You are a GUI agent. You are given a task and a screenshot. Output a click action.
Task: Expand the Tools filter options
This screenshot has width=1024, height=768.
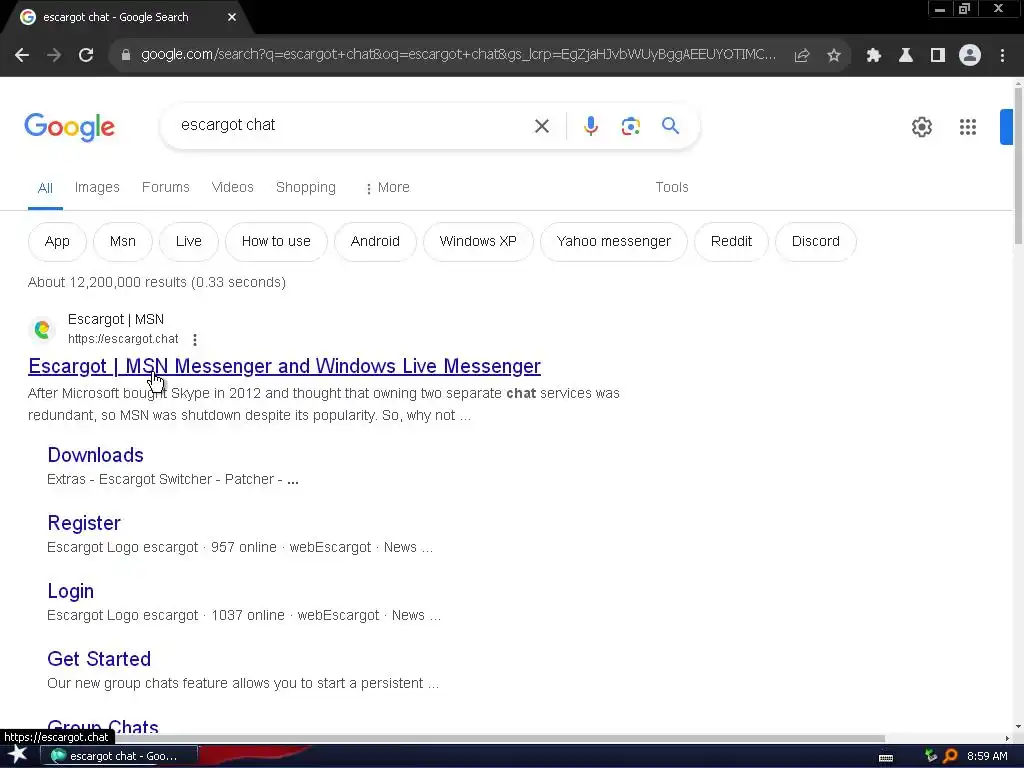coord(672,187)
